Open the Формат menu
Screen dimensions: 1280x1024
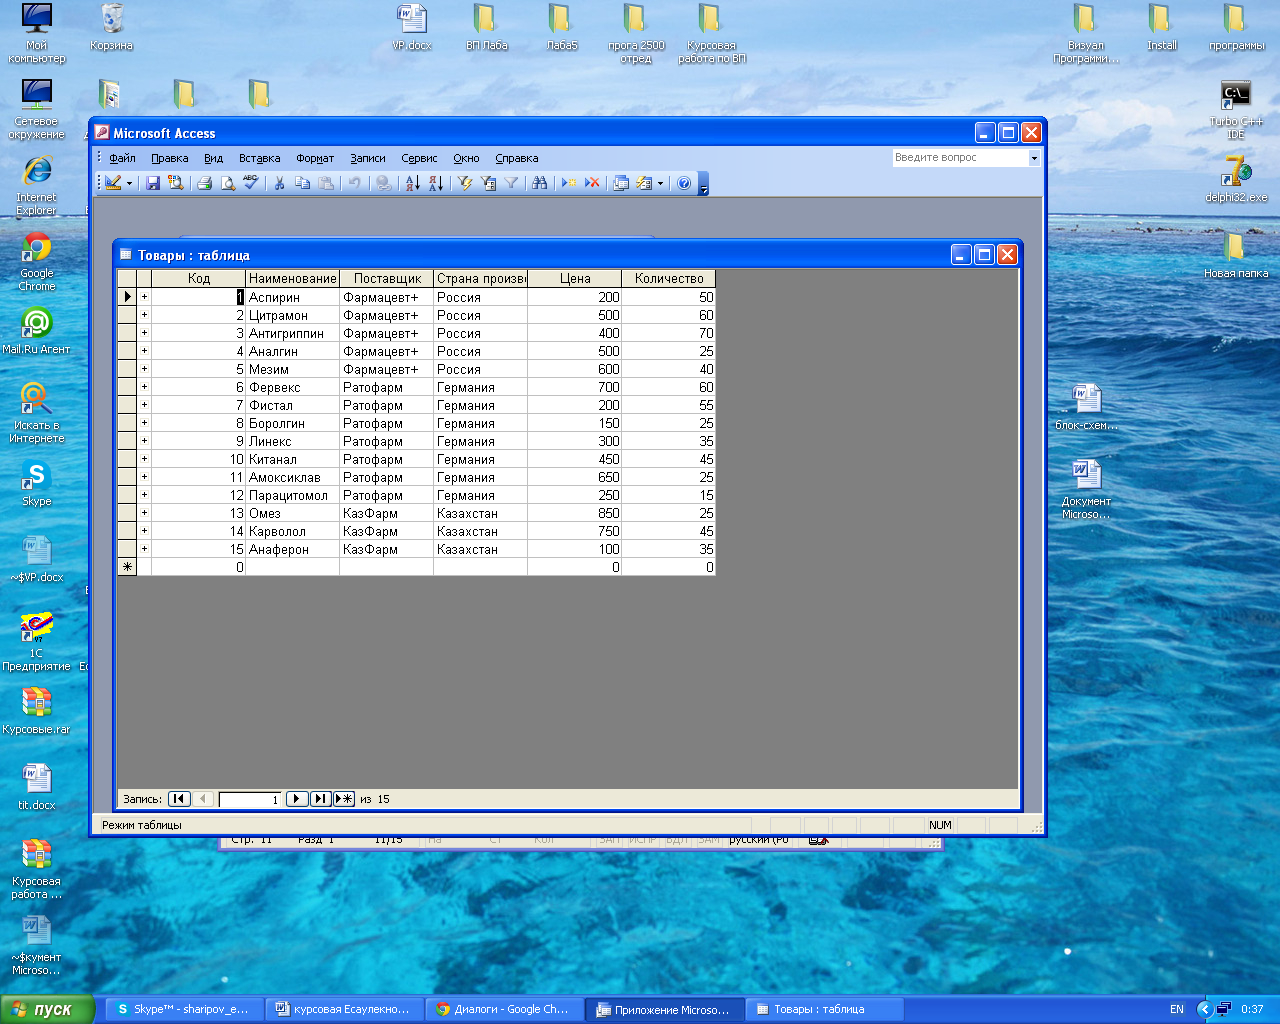pos(315,158)
